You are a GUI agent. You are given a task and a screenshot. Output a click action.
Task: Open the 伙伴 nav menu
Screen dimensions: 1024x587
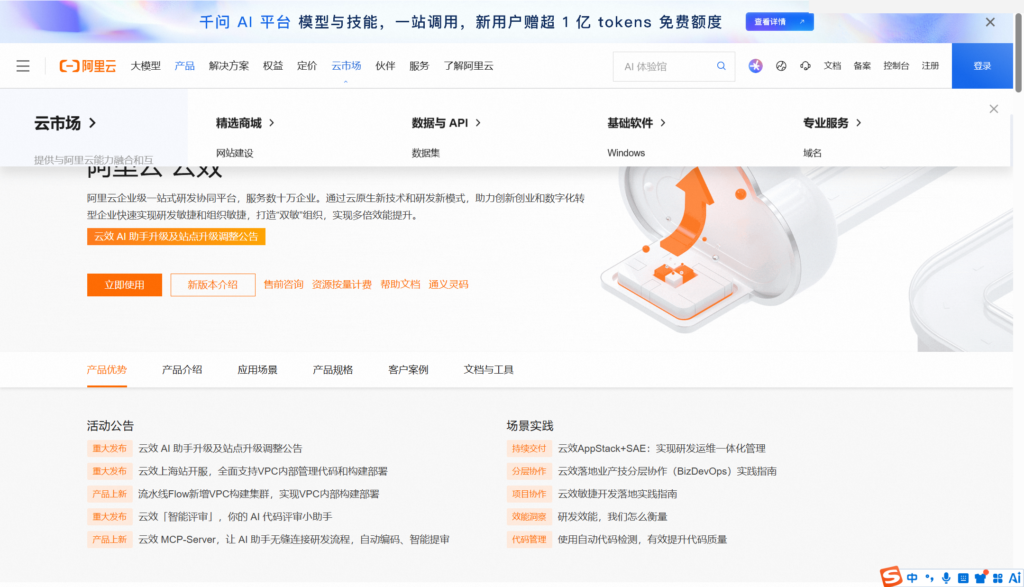coord(385,66)
